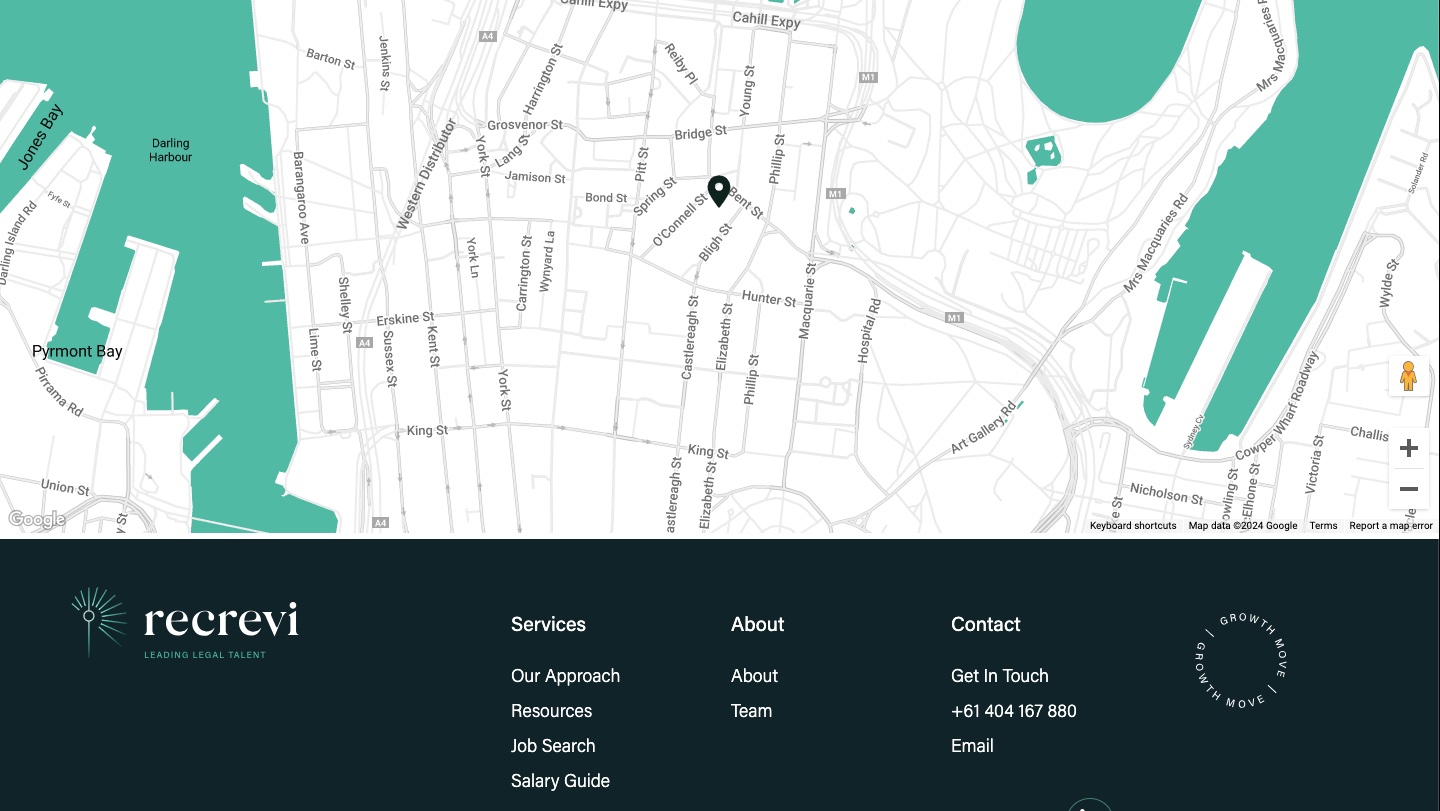
Task: Click the black location pin on map
Action: [x=718, y=190]
